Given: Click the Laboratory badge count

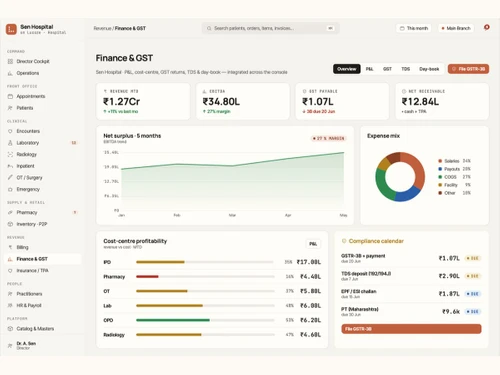Looking at the screenshot, I should (x=74, y=143).
